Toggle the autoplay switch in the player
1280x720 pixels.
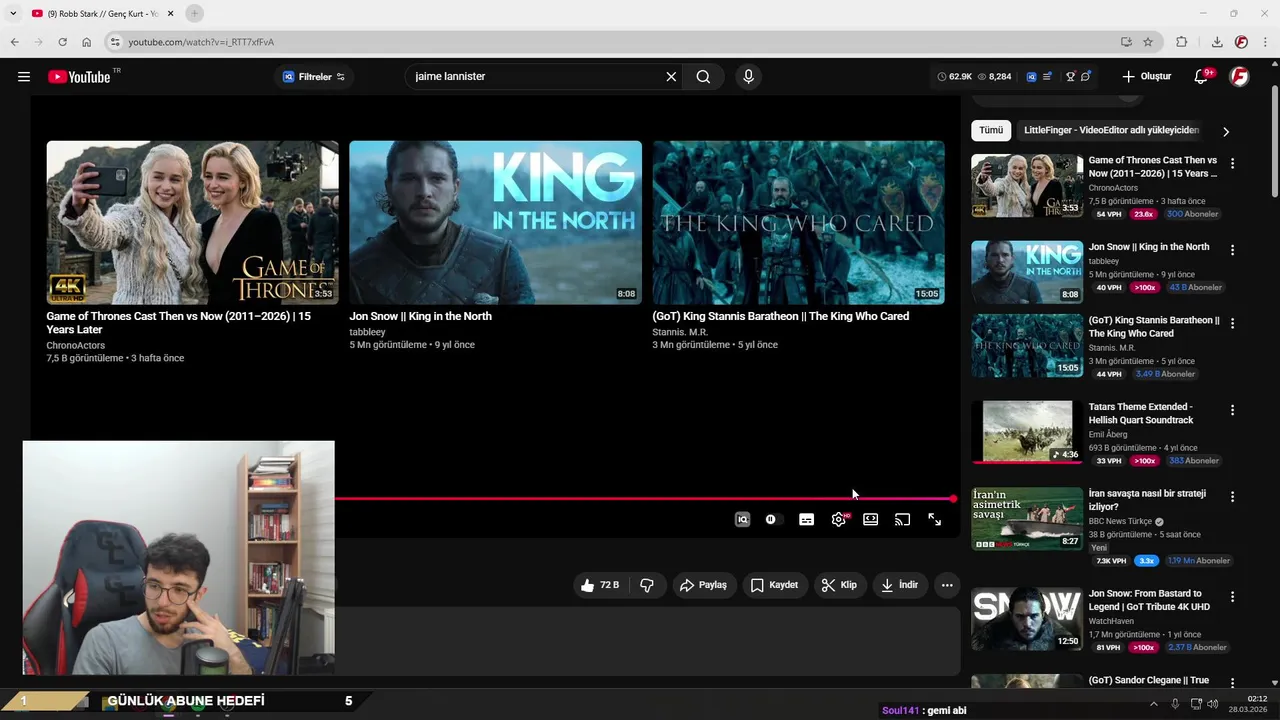coord(771,520)
